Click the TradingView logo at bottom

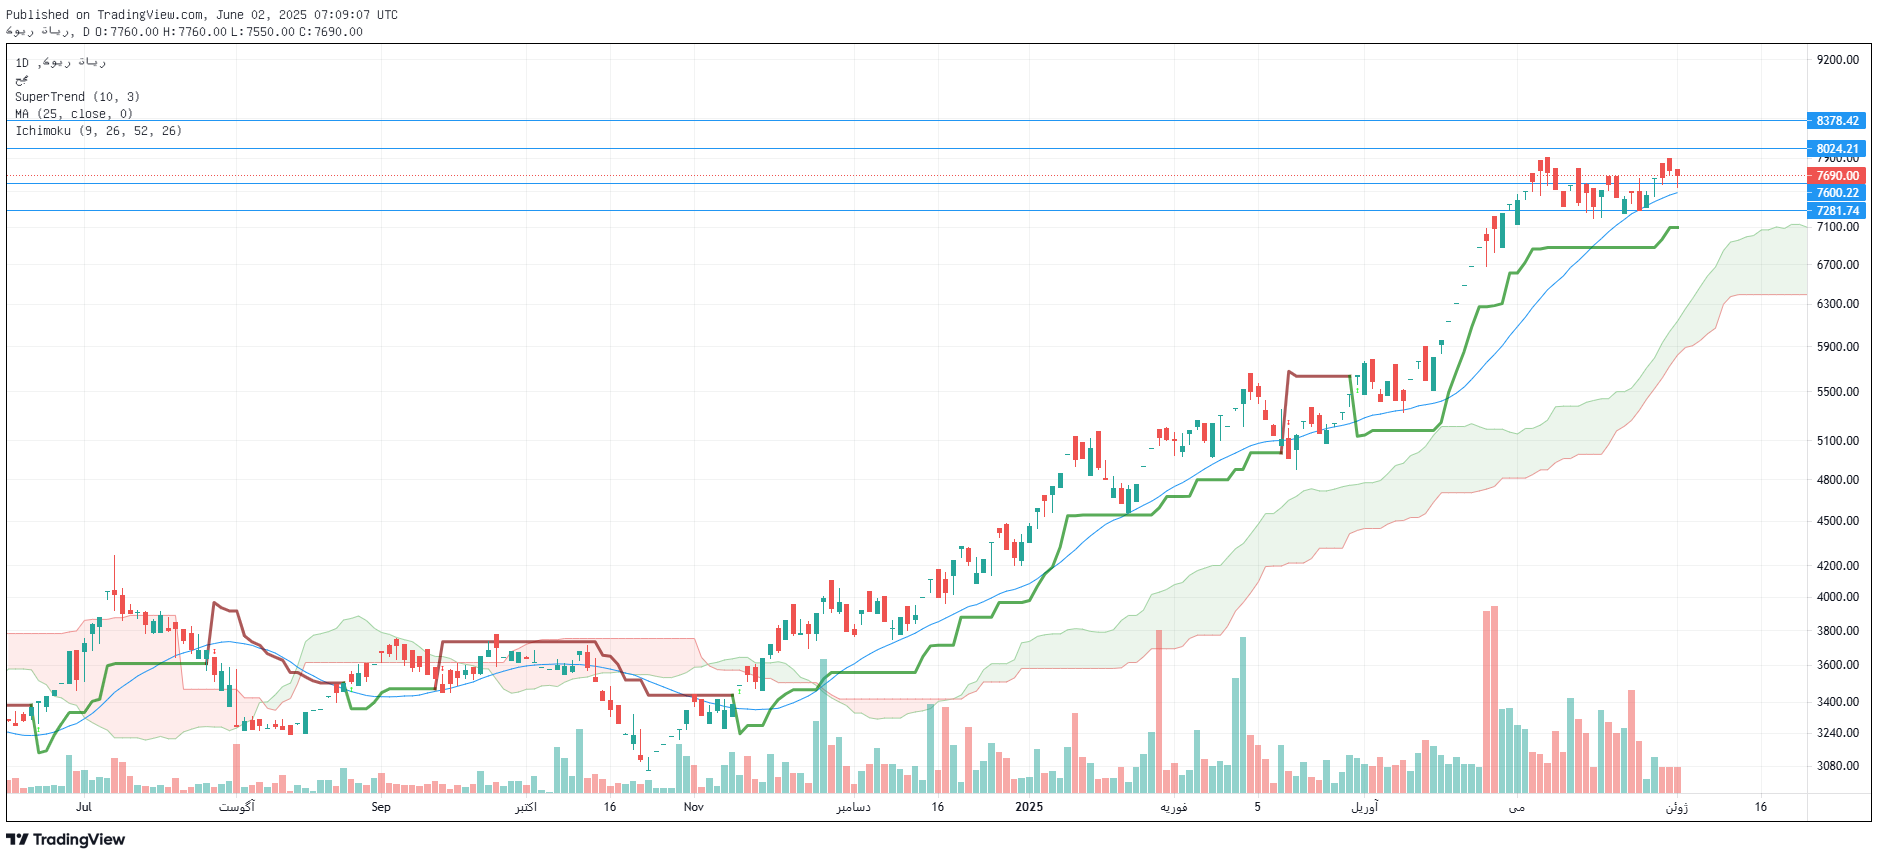pos(66,839)
